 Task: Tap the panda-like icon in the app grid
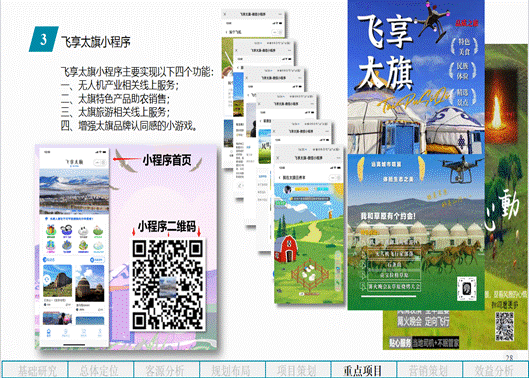[x=66, y=231]
